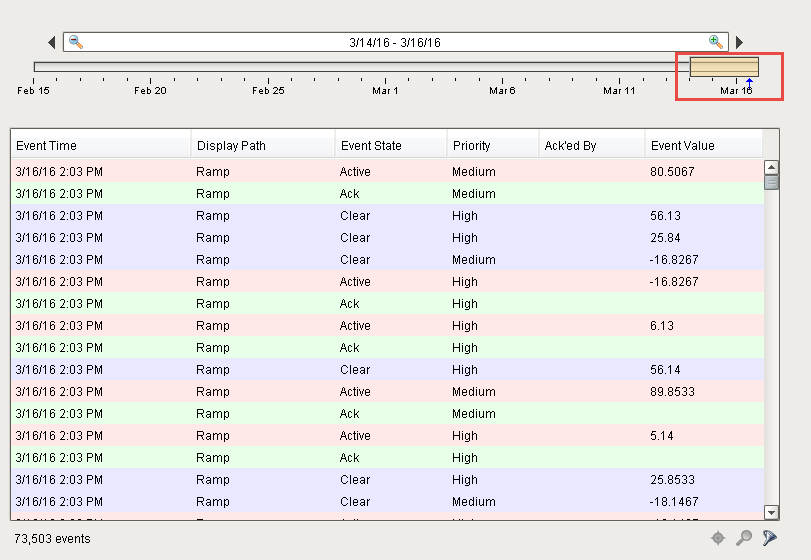The image size is (811, 560).
Task: Click Active in the 80.5067 row
Action: pos(355,172)
